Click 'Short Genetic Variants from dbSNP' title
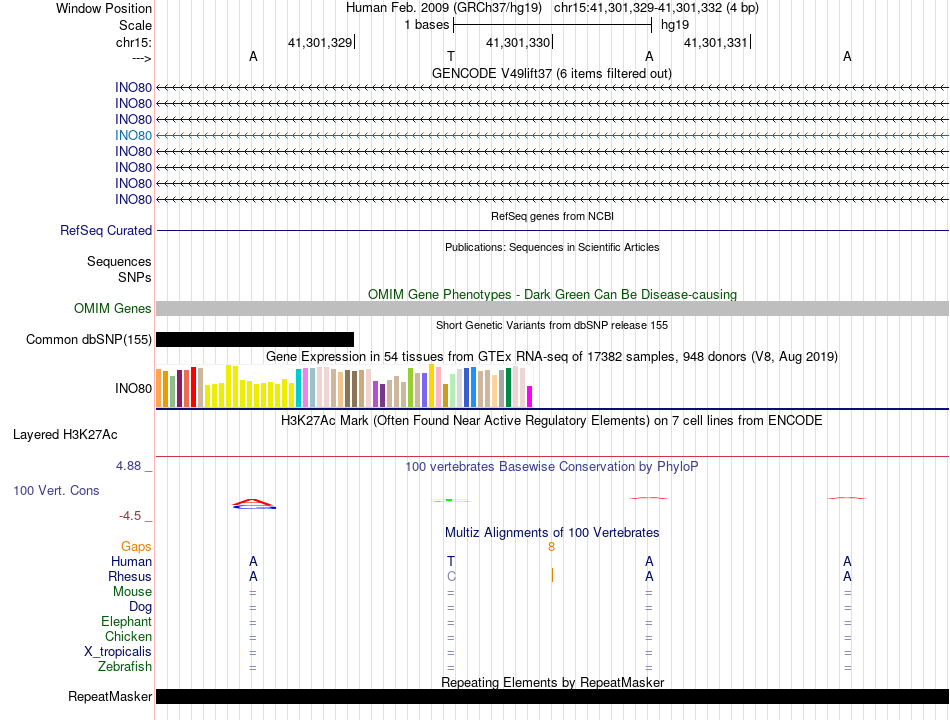The image size is (950, 720). coord(552,325)
